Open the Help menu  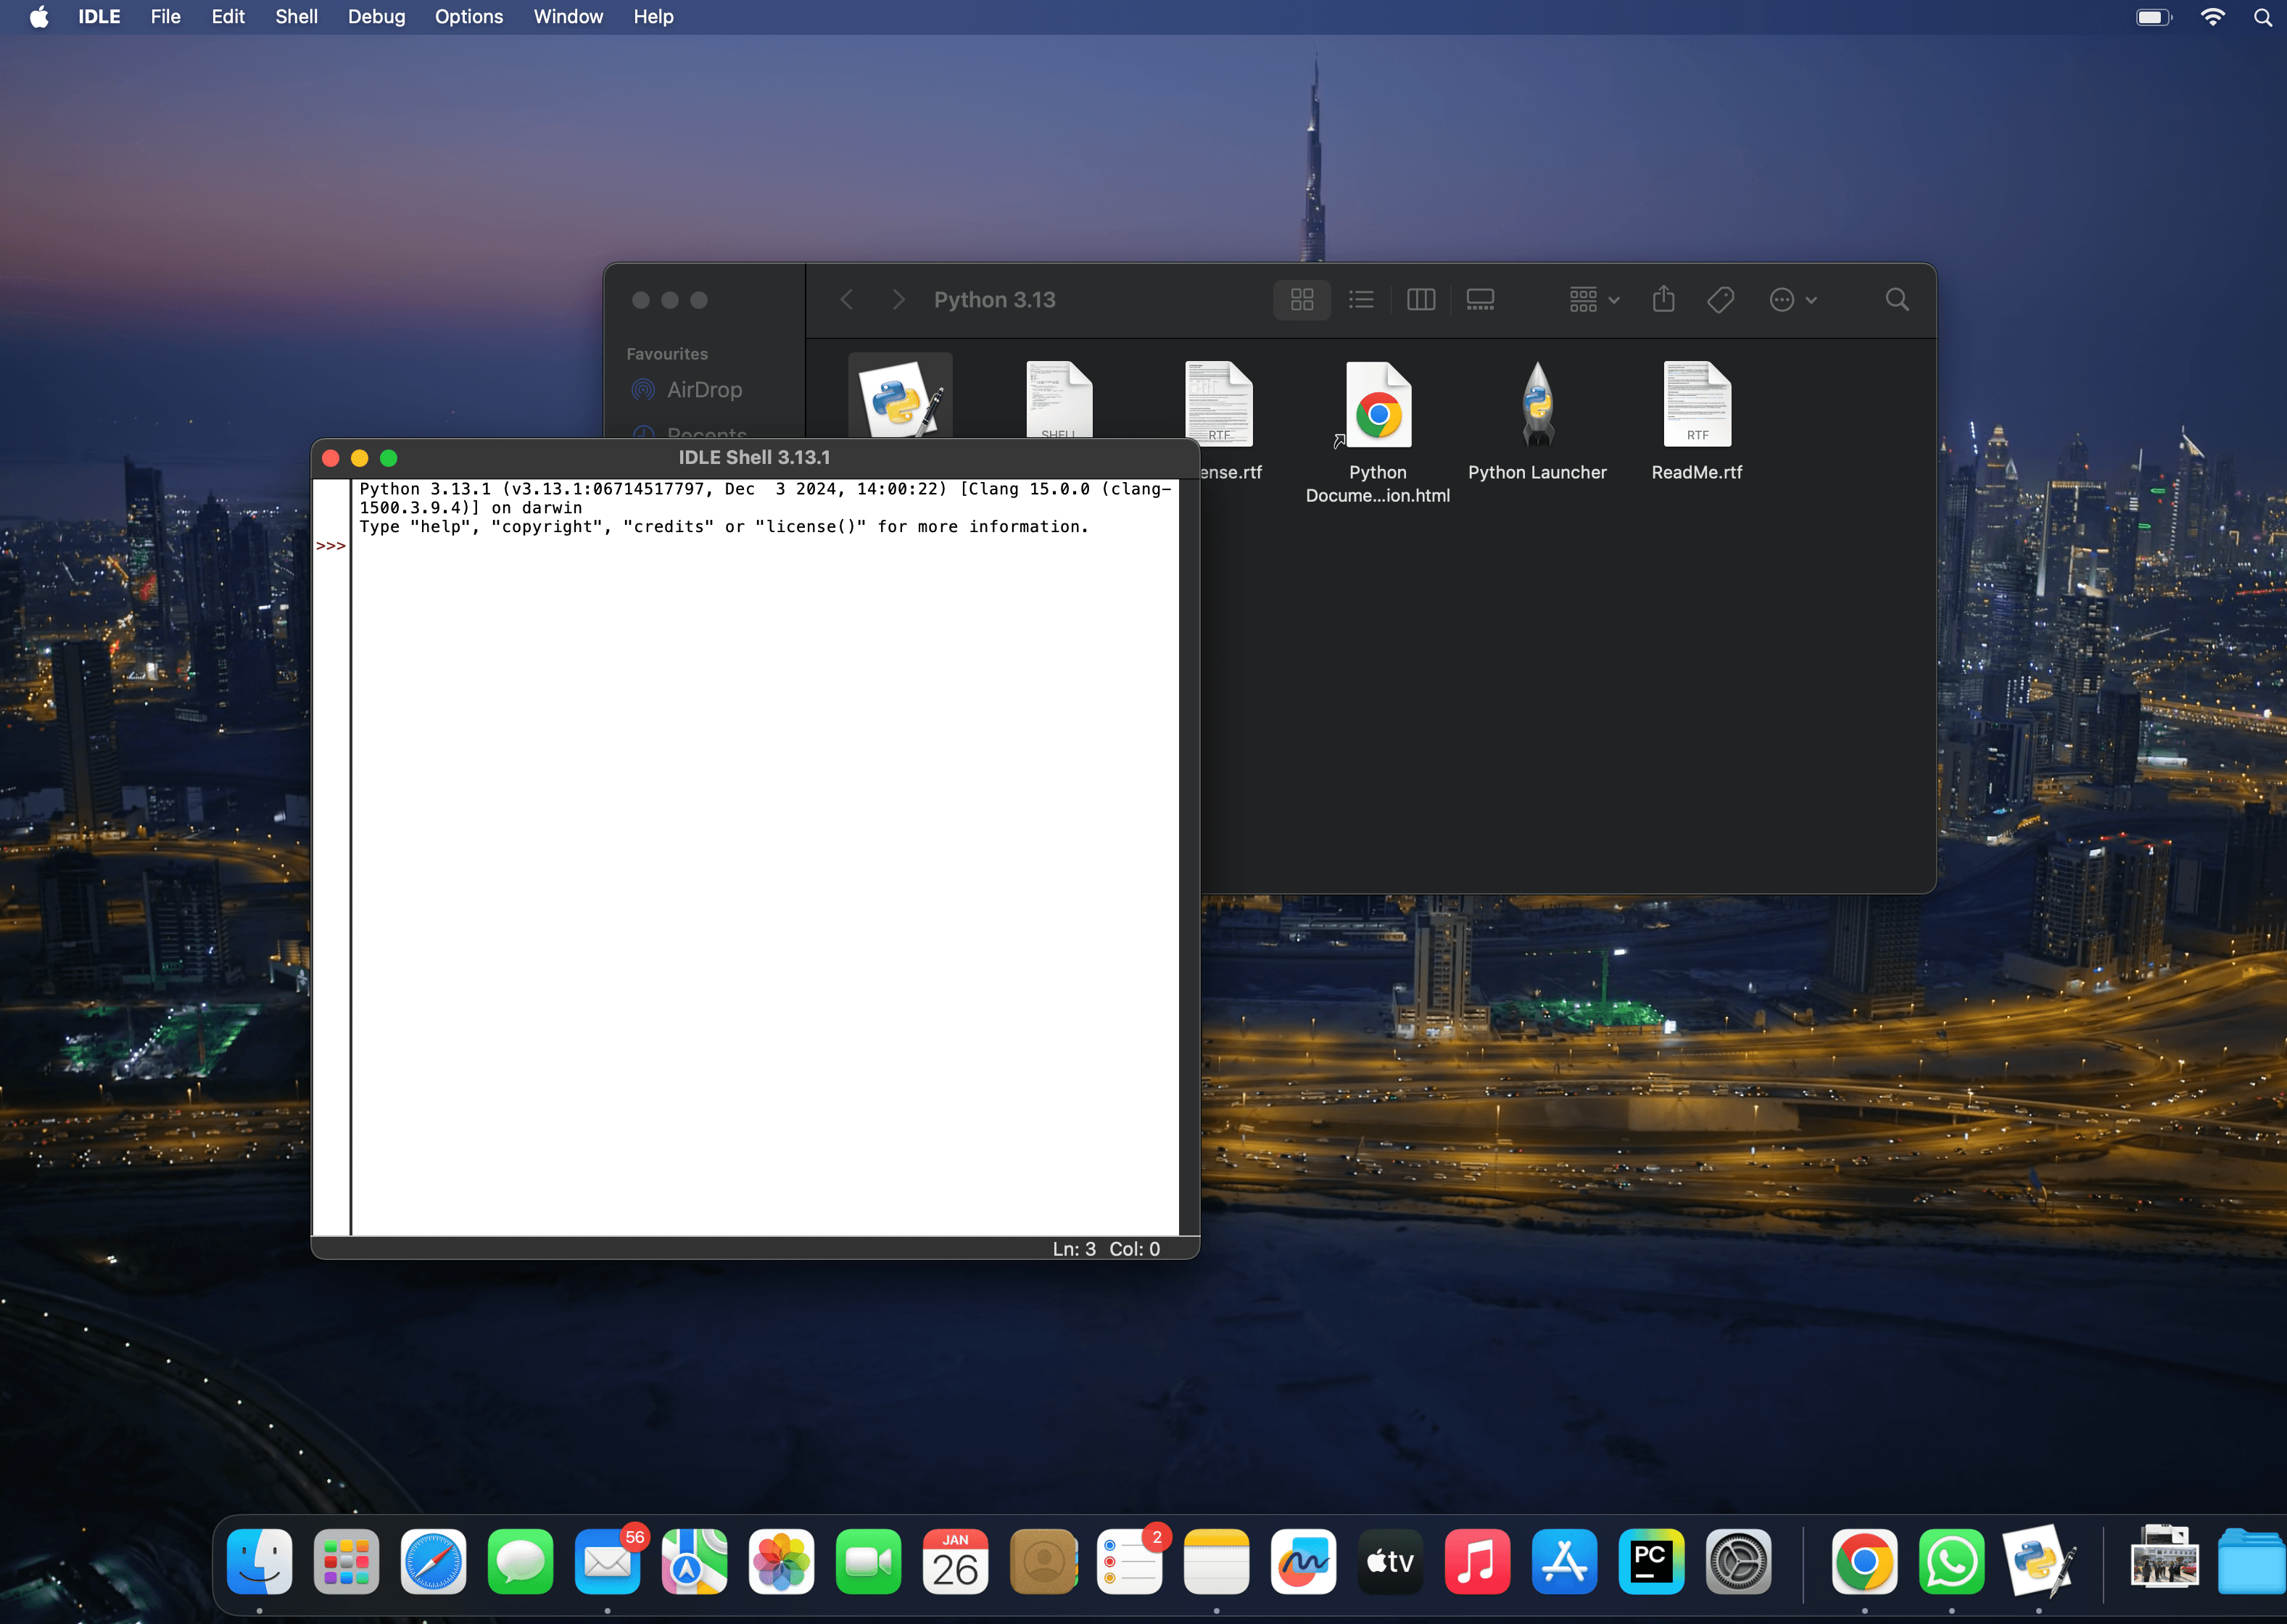tap(653, 17)
